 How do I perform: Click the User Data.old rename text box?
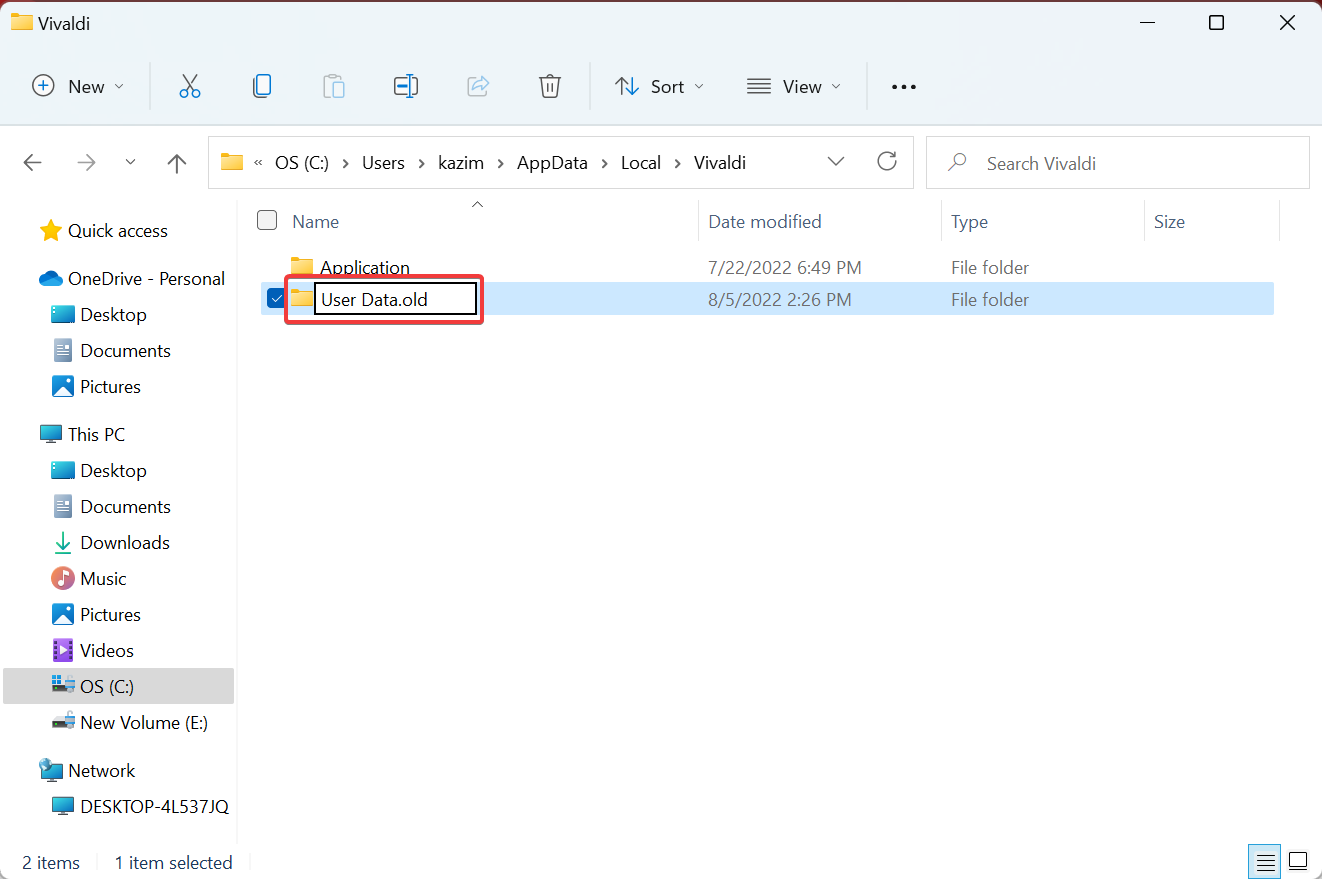click(x=395, y=299)
